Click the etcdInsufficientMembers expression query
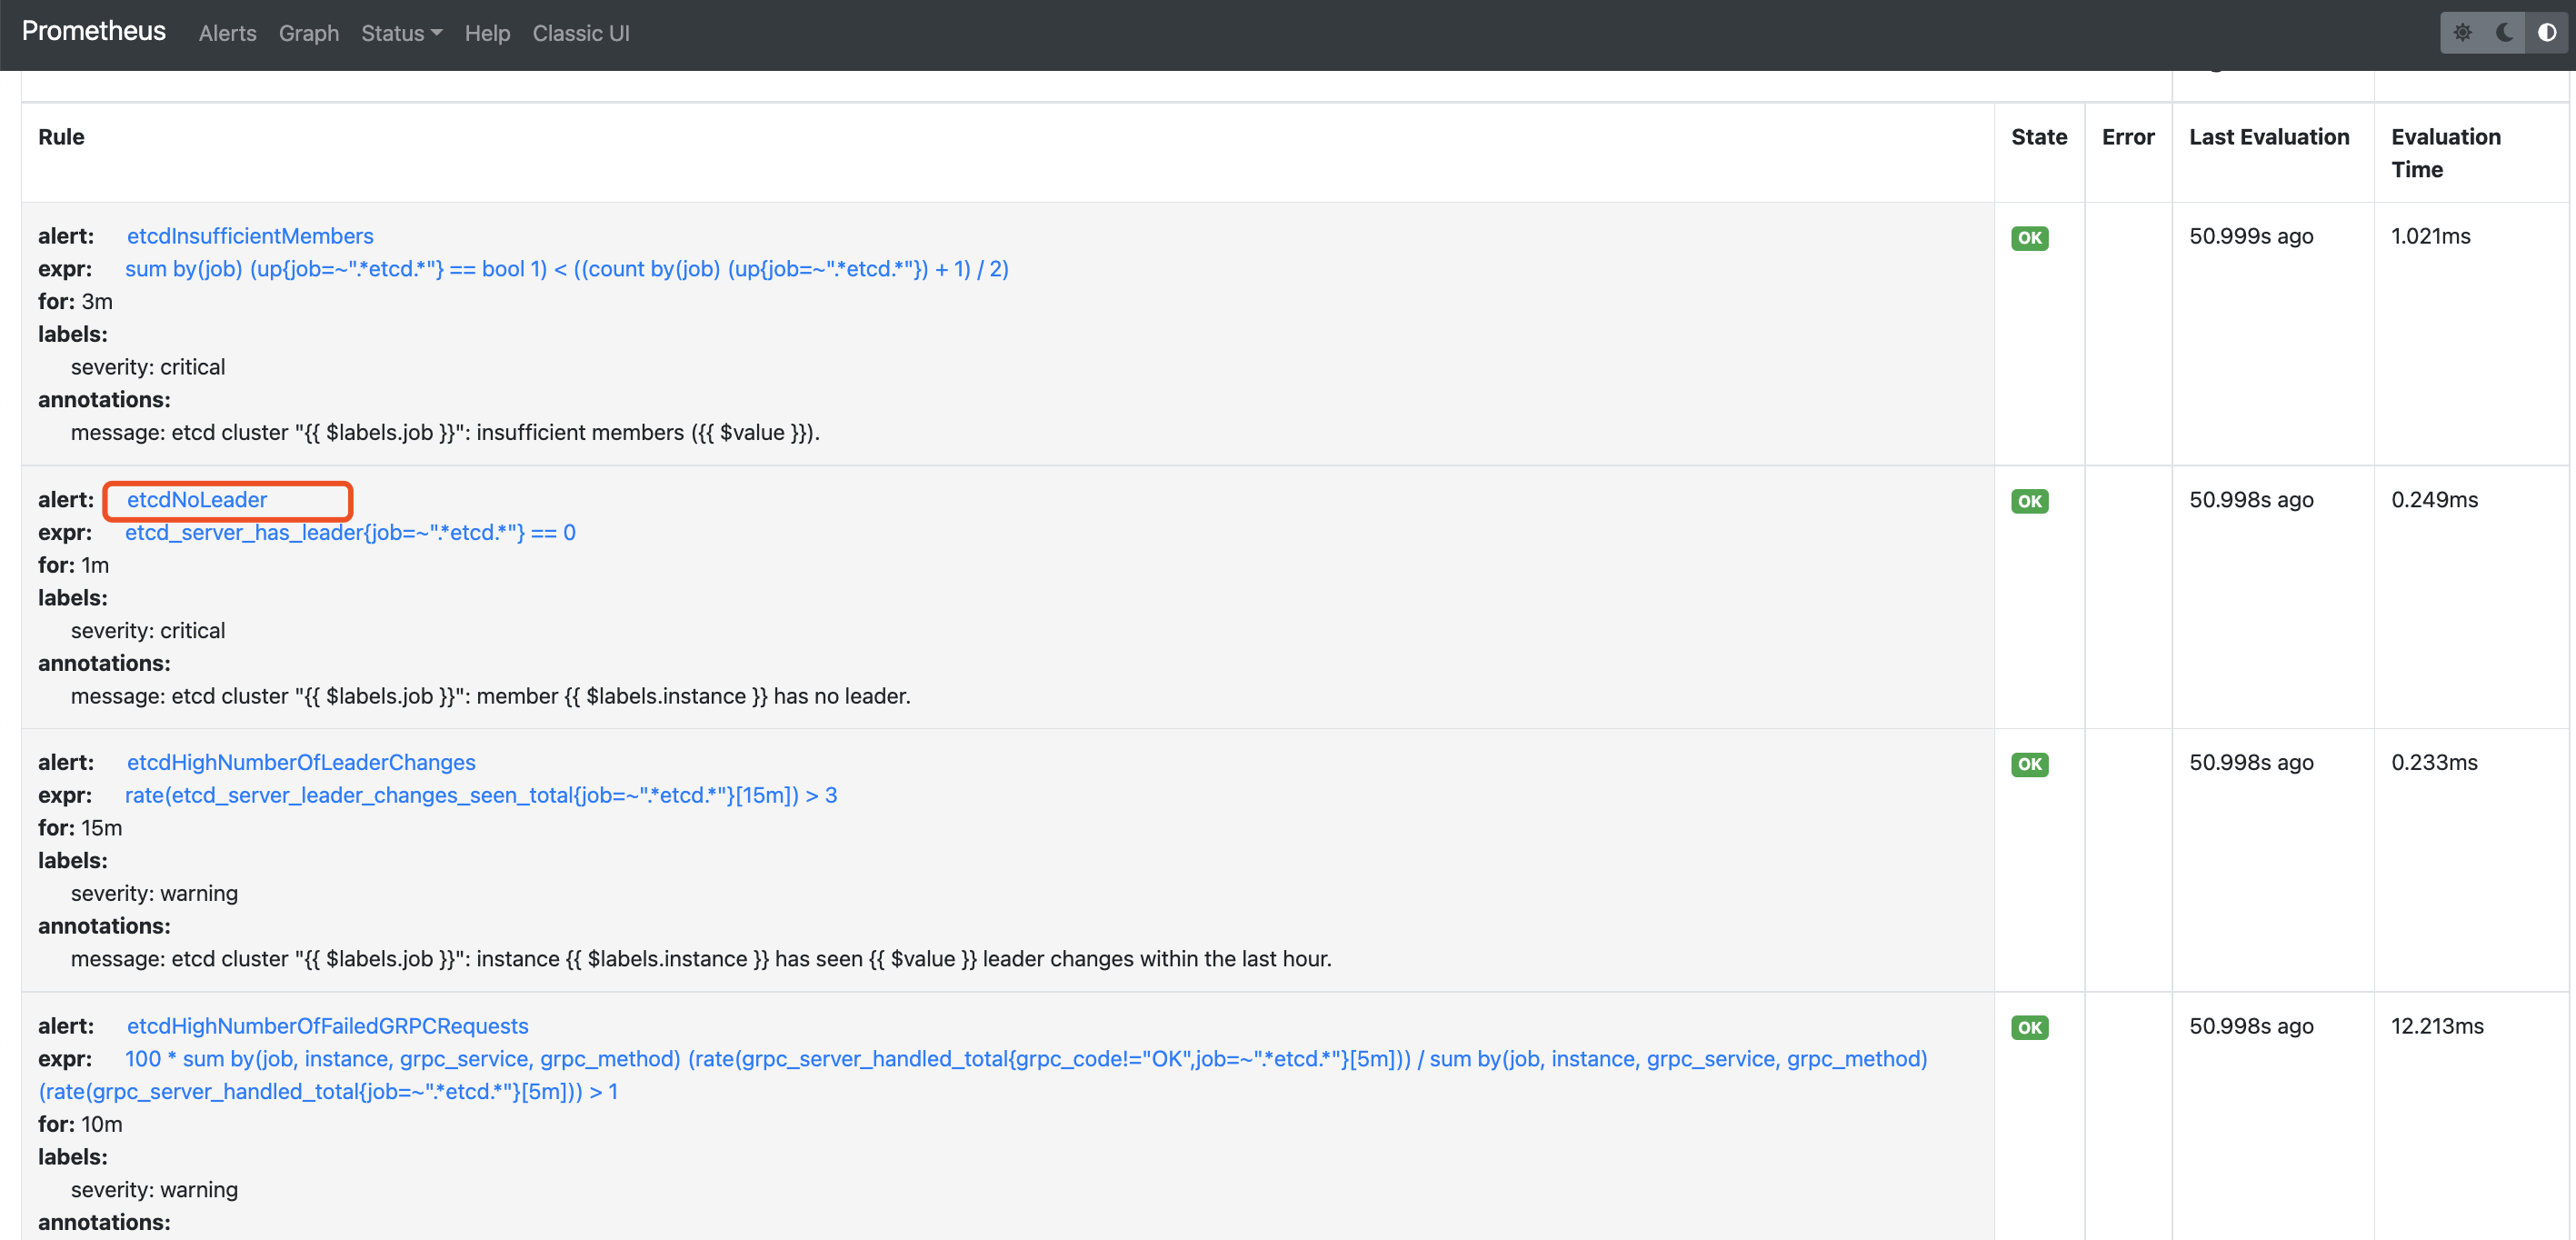 (566, 269)
